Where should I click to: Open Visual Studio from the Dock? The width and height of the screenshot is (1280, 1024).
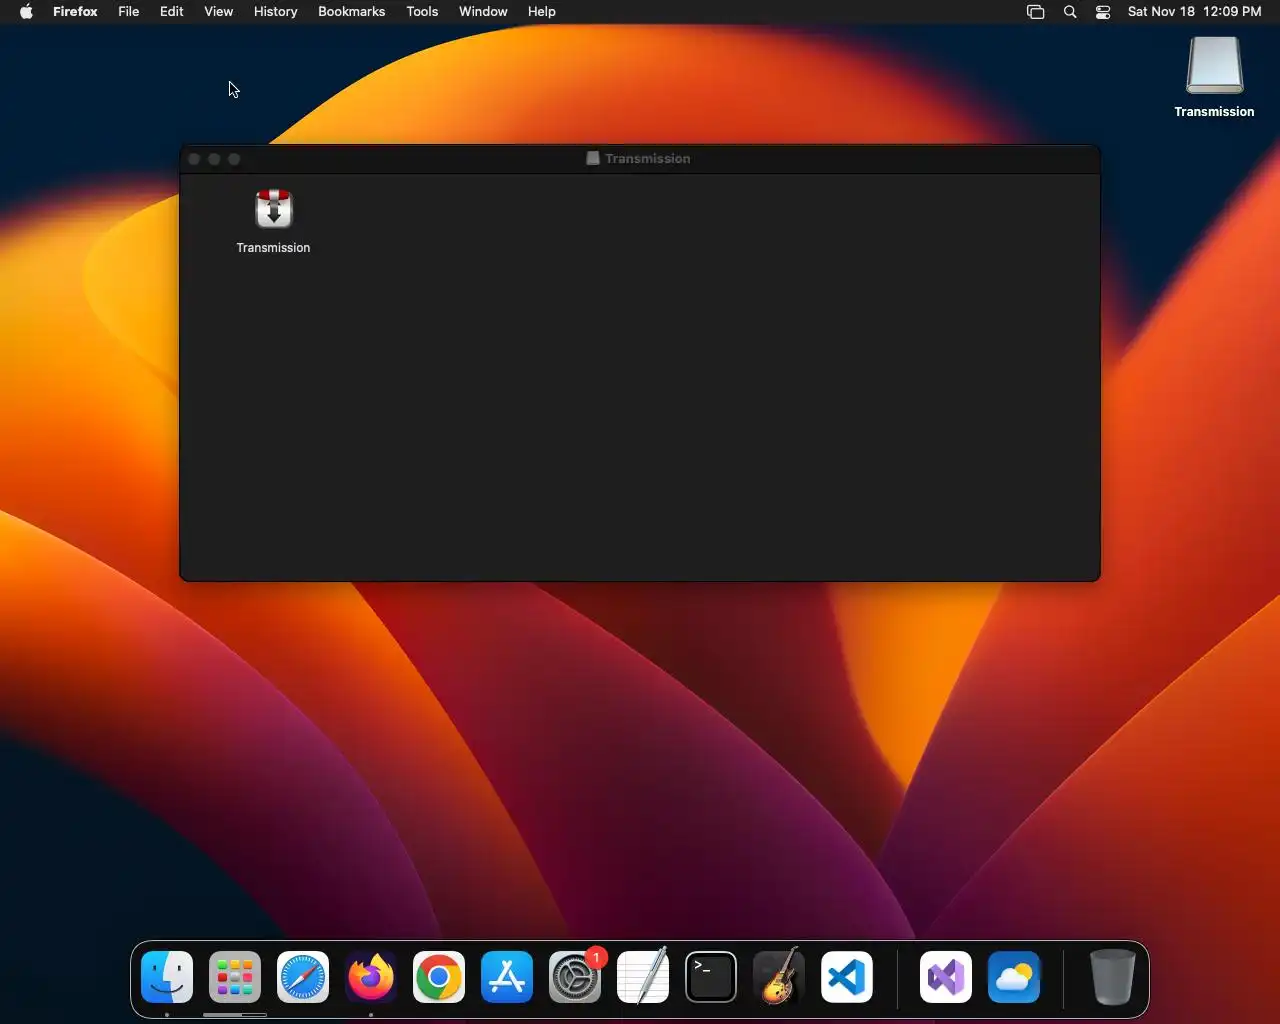coord(946,977)
